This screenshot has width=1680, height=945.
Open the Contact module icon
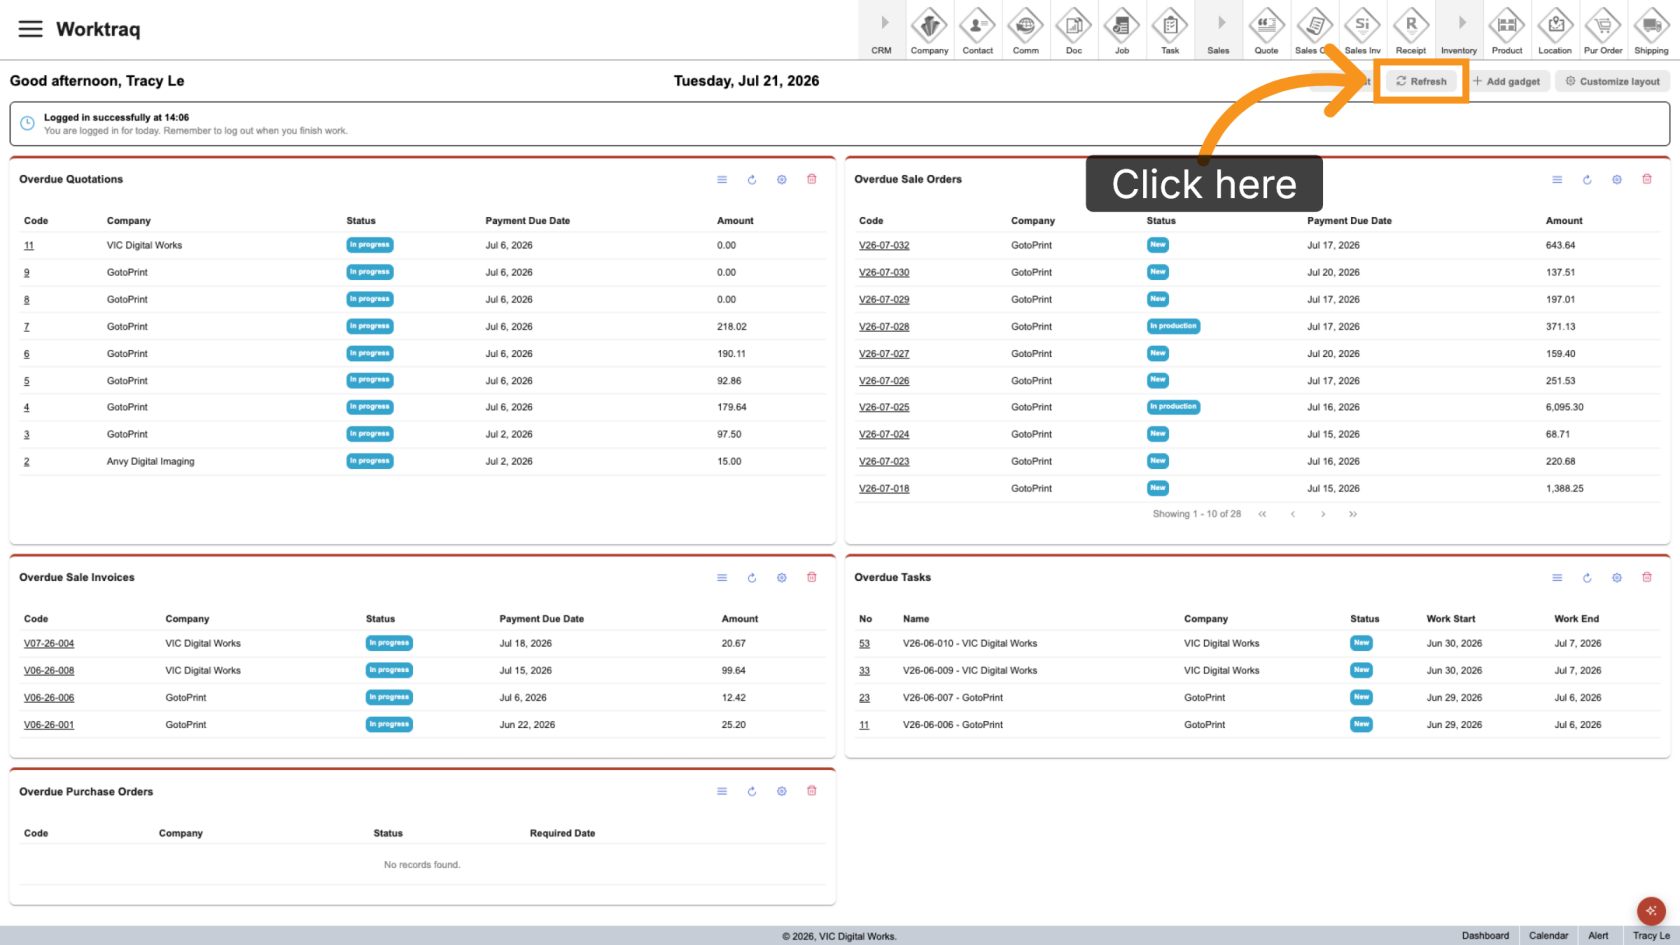tap(977, 31)
